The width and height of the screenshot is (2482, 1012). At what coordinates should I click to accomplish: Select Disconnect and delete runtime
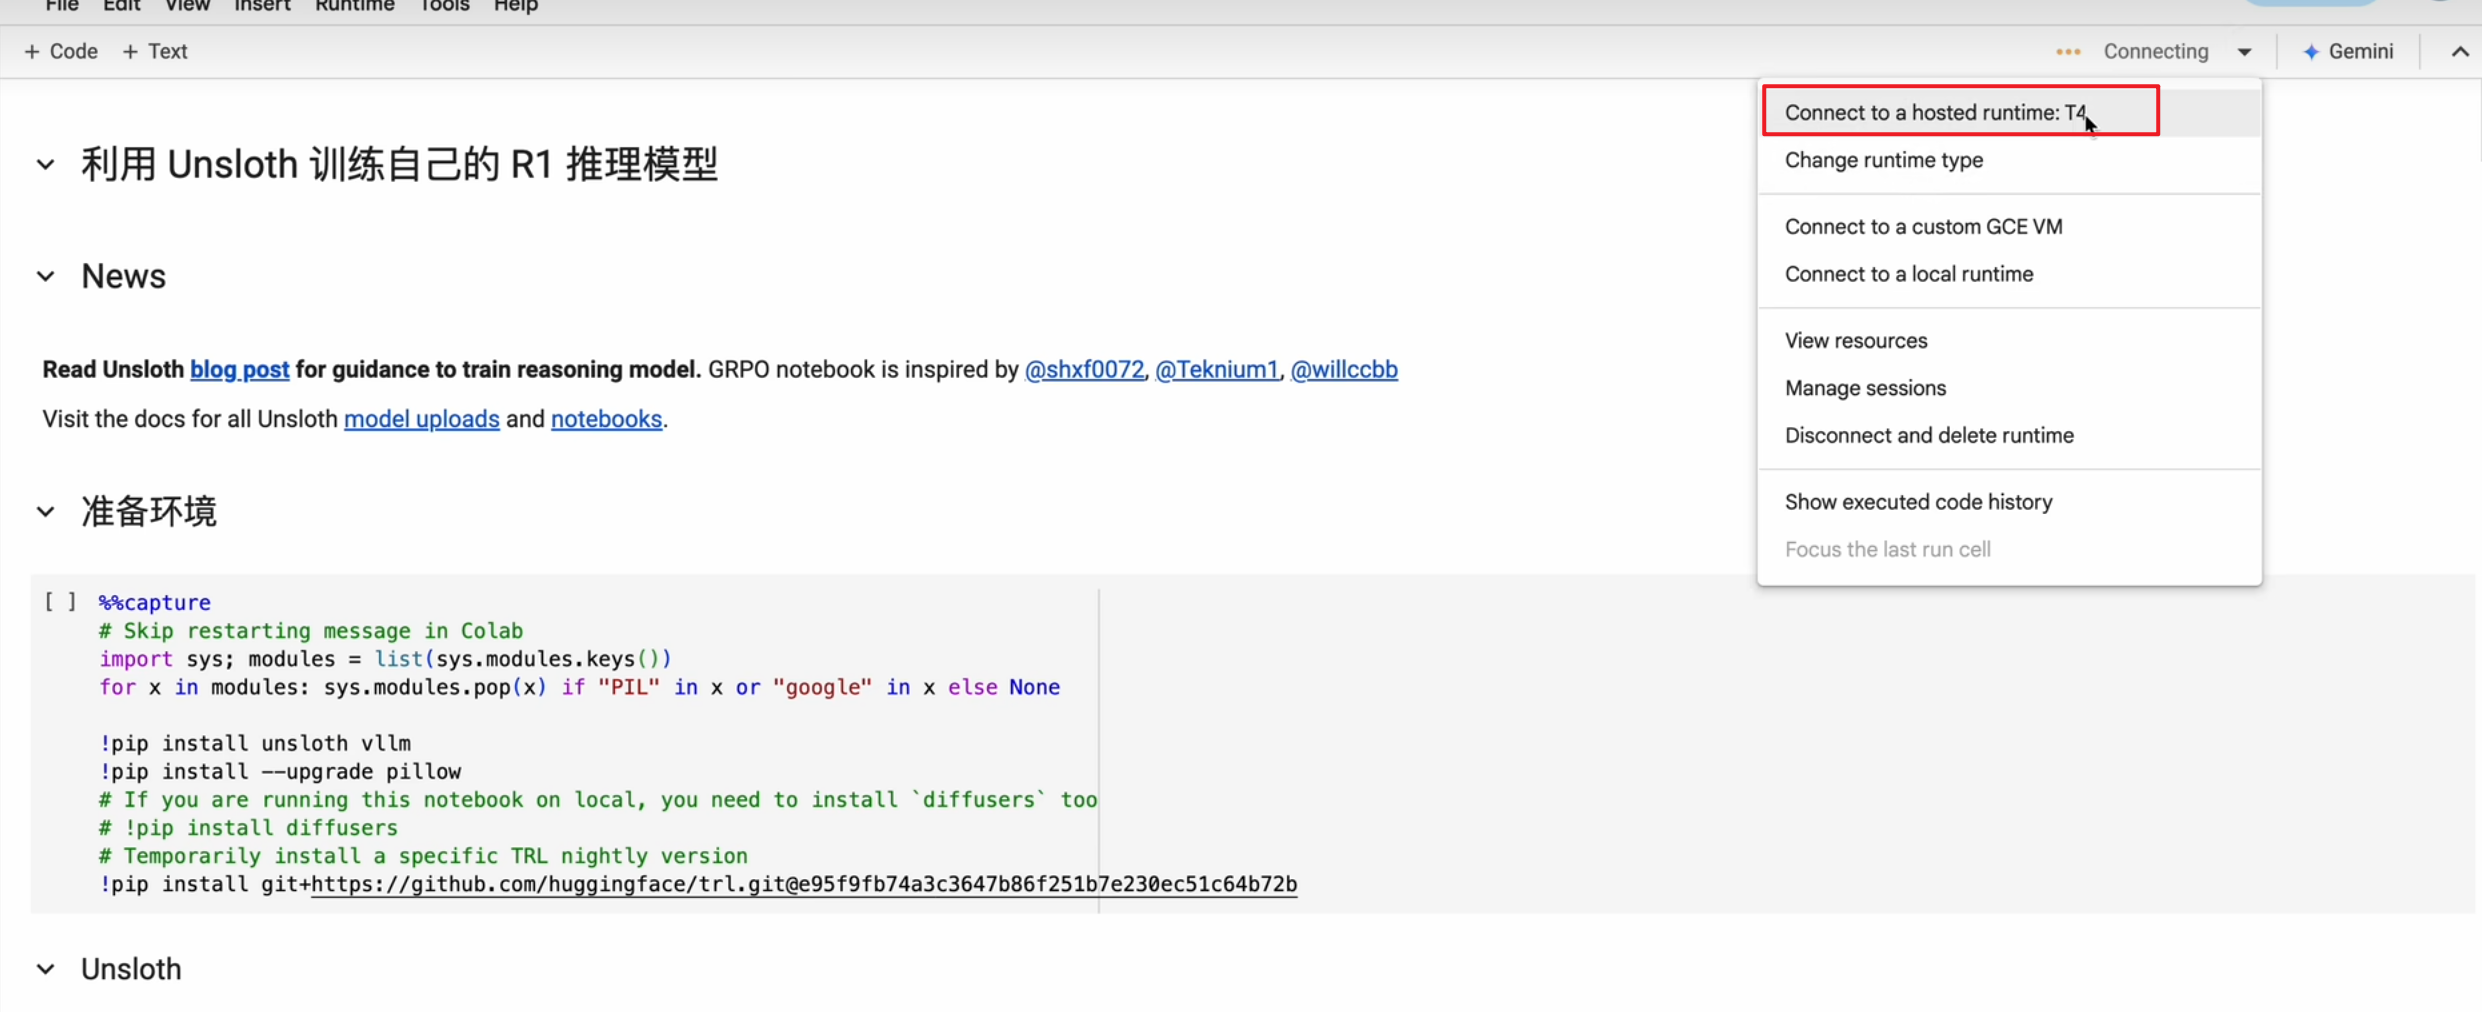[x=2009, y=435]
